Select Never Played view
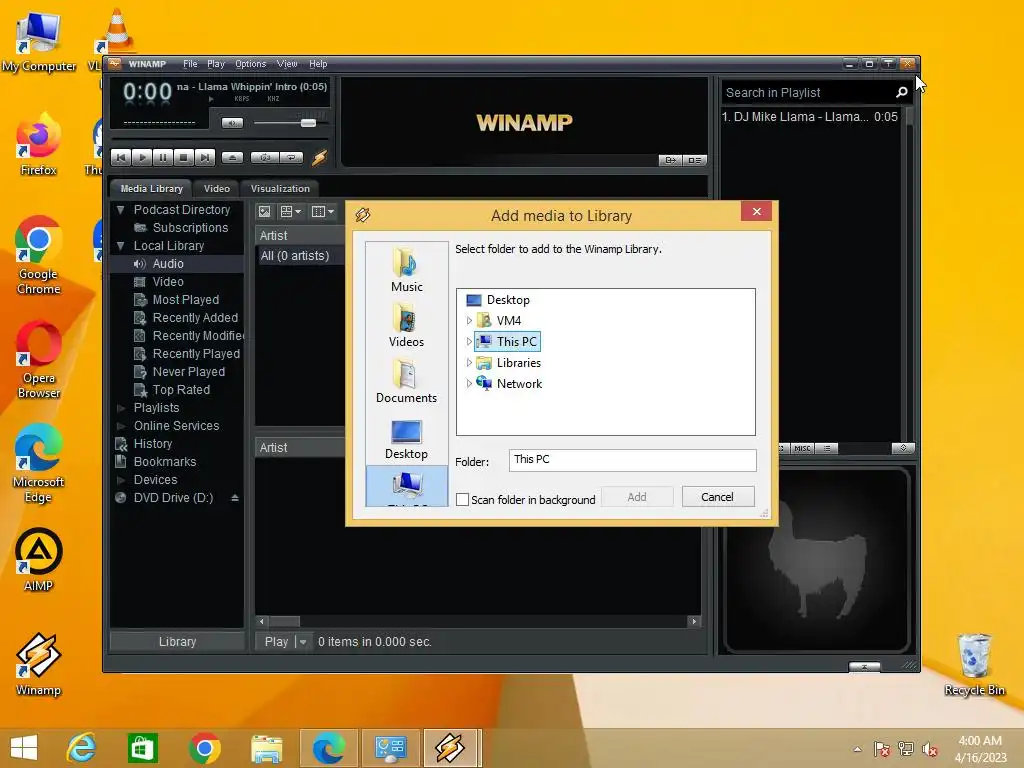 pos(188,372)
